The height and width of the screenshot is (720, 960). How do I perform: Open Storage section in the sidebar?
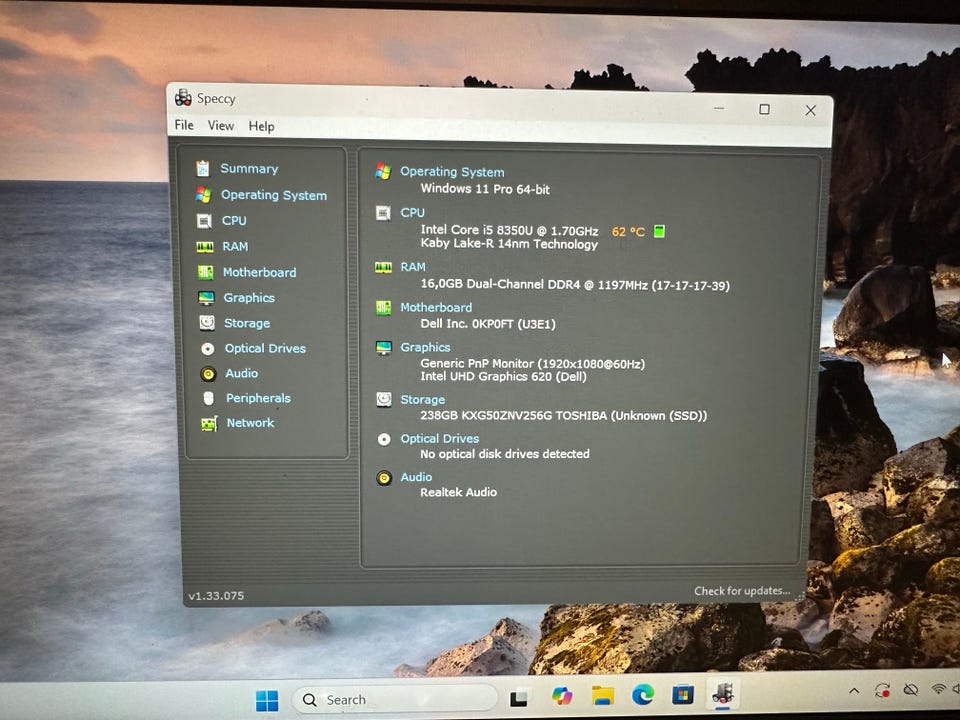(247, 323)
